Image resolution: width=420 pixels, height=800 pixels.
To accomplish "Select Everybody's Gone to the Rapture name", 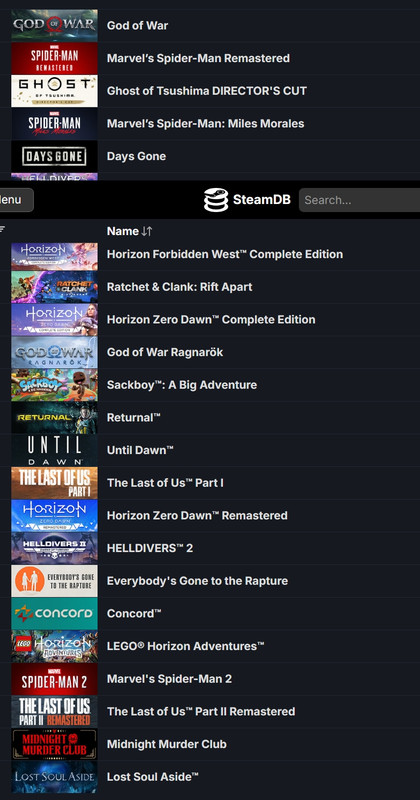I will [197, 581].
